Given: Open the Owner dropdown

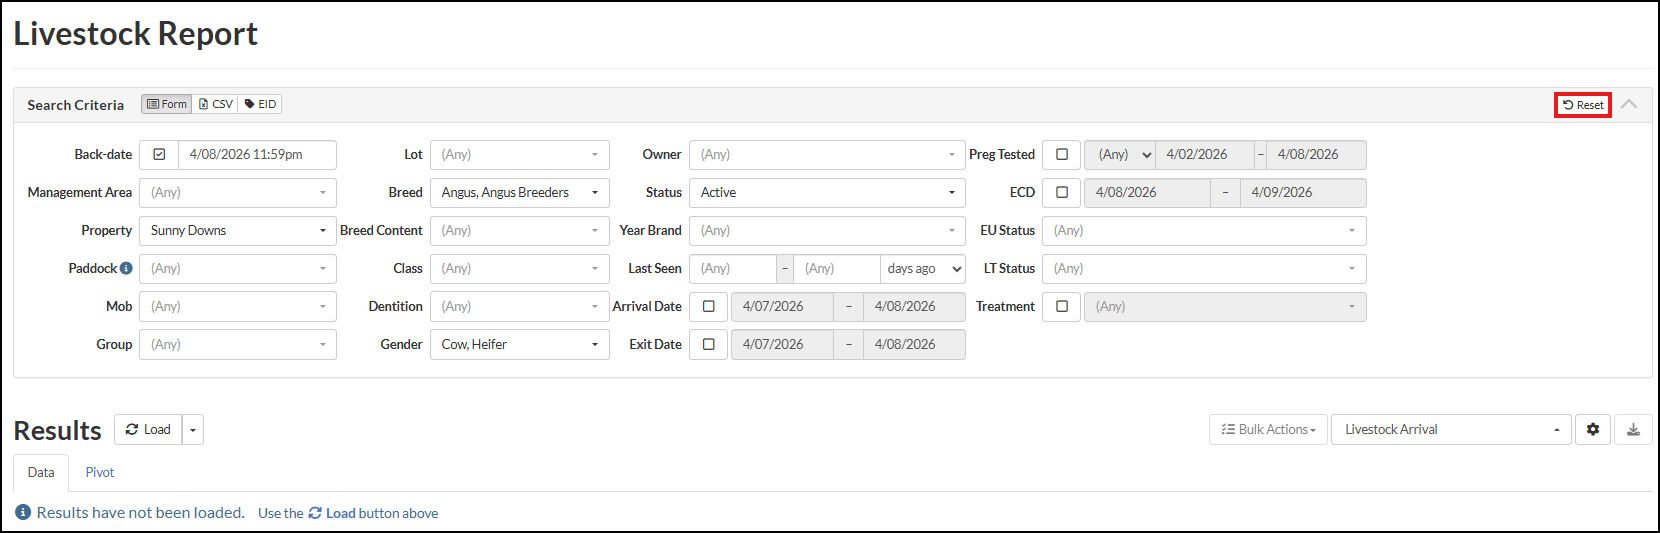Looking at the screenshot, I should pos(827,155).
